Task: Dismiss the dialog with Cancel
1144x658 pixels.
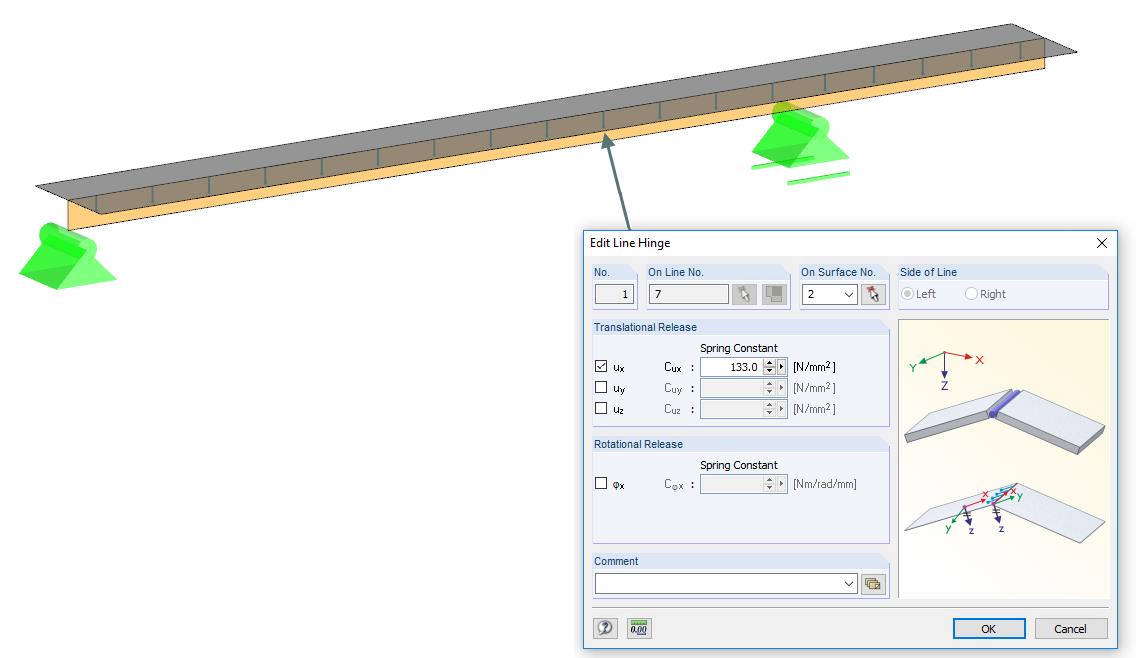Action: click(1070, 628)
